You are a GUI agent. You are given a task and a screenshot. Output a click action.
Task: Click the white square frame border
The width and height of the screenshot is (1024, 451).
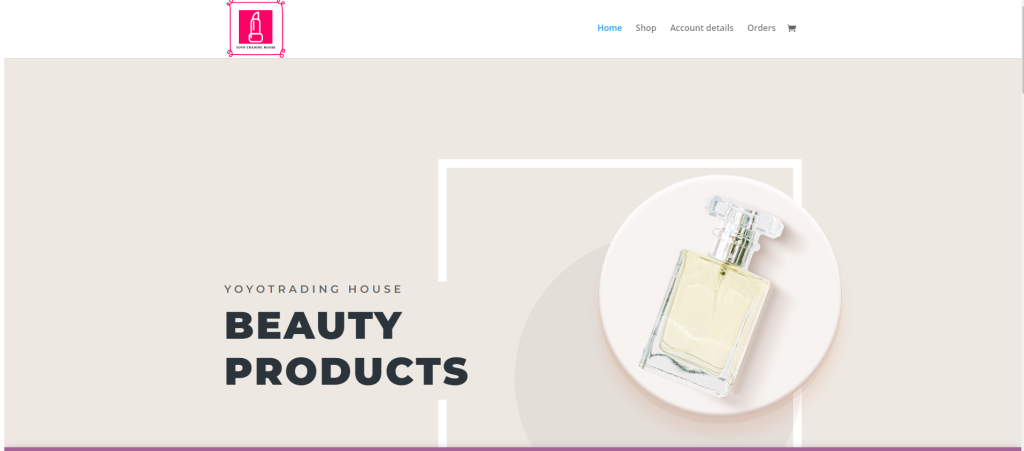pyautogui.click(x=620, y=163)
